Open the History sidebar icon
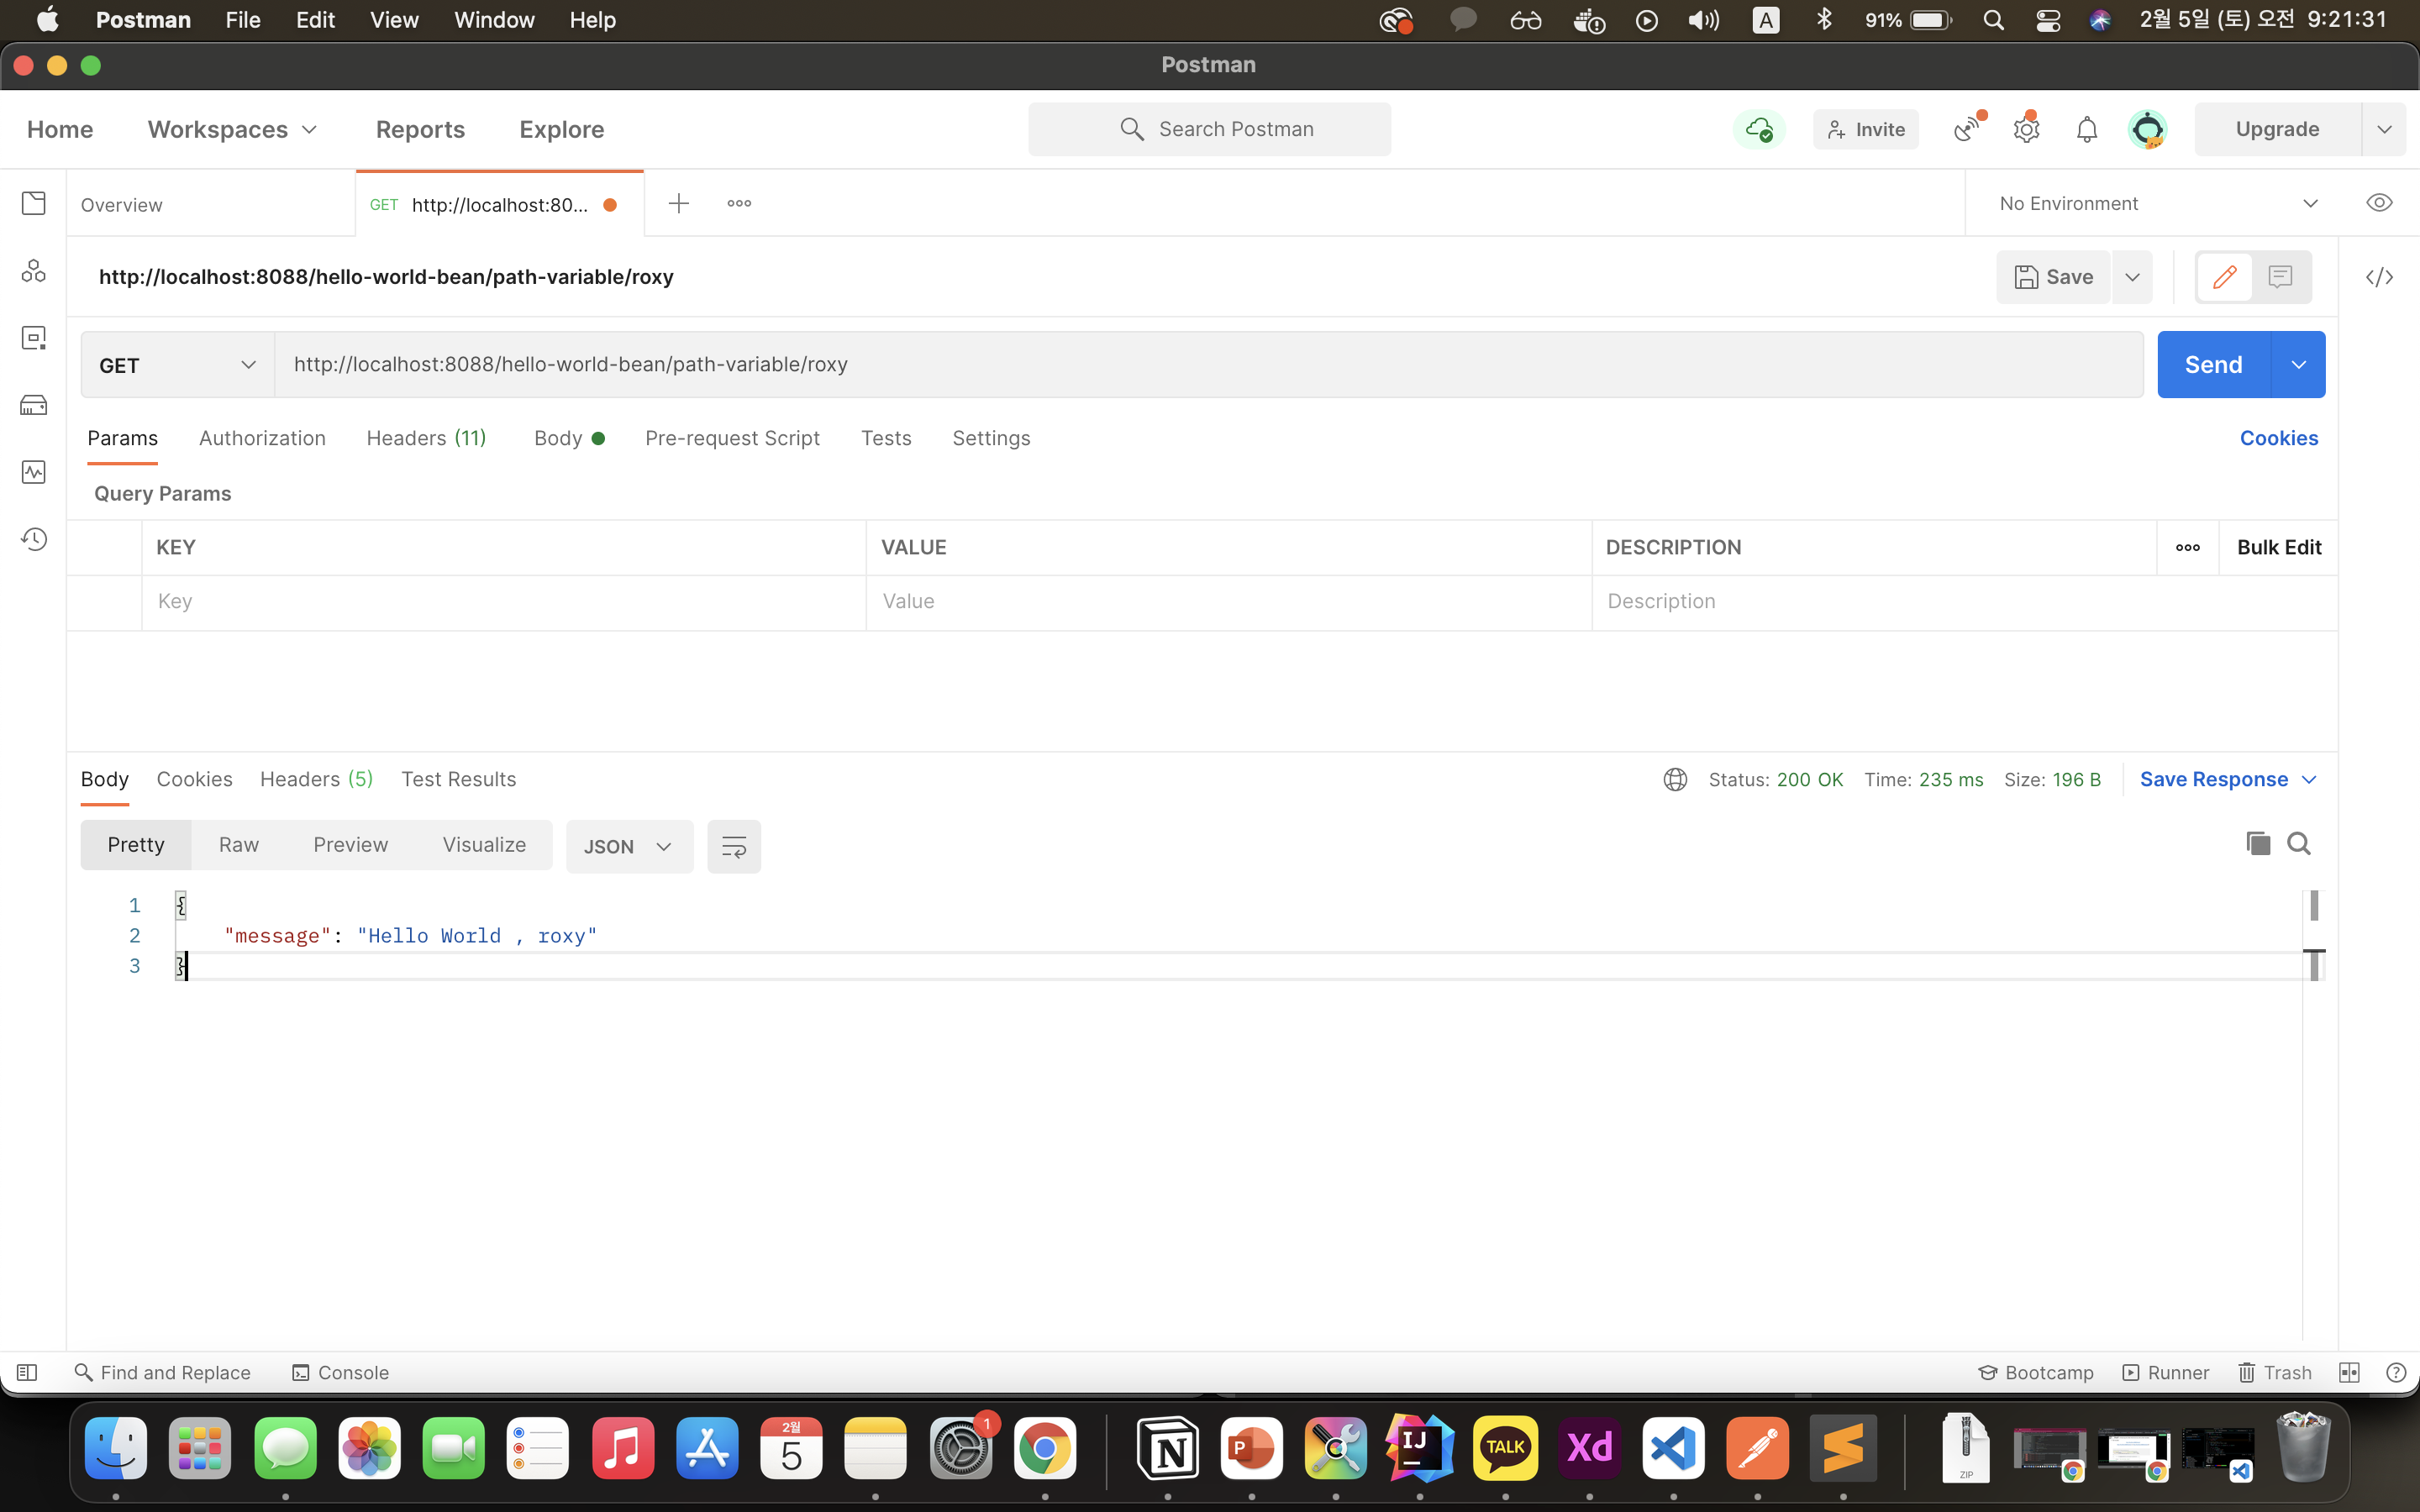The image size is (2420, 1512). click(x=34, y=539)
